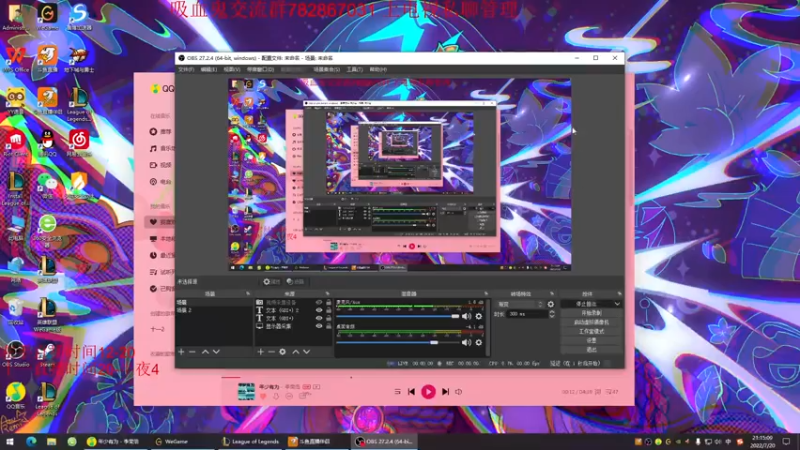800x450 pixels.
Task: Toggle lock on 文本 (GDI+) 2 source
Action: (x=329, y=310)
